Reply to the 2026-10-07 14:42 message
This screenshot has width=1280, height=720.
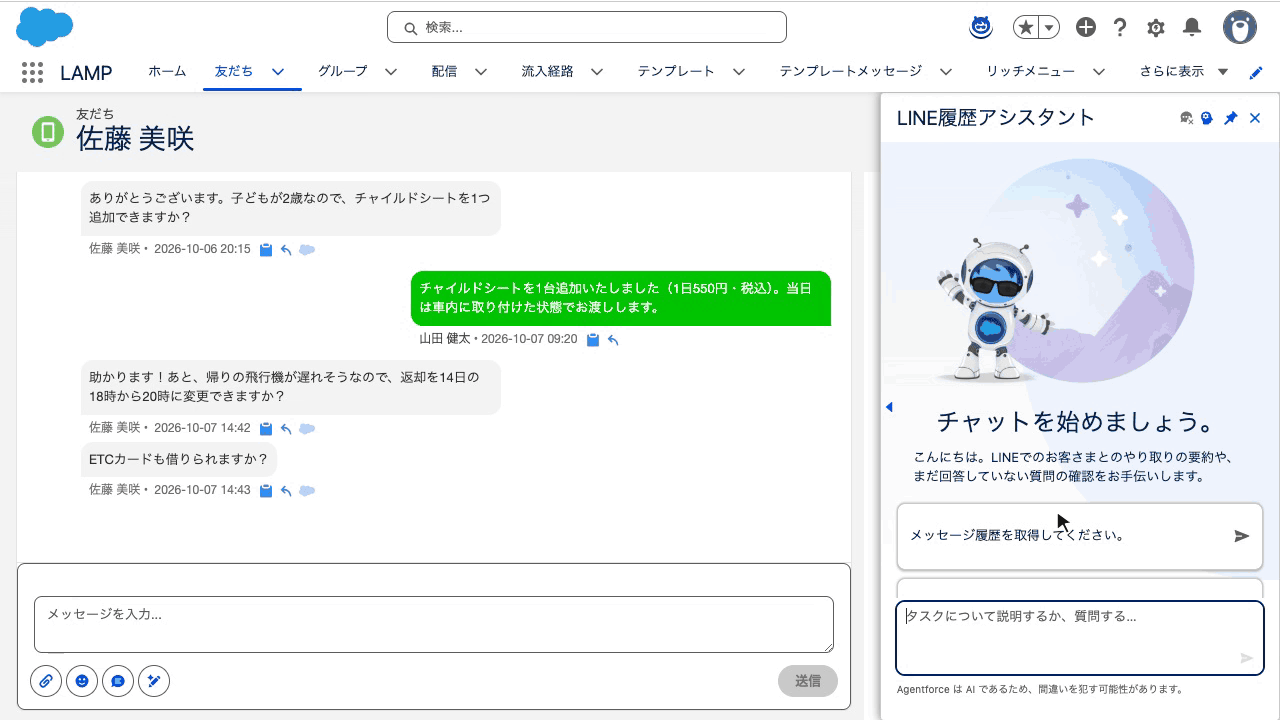[x=286, y=428]
